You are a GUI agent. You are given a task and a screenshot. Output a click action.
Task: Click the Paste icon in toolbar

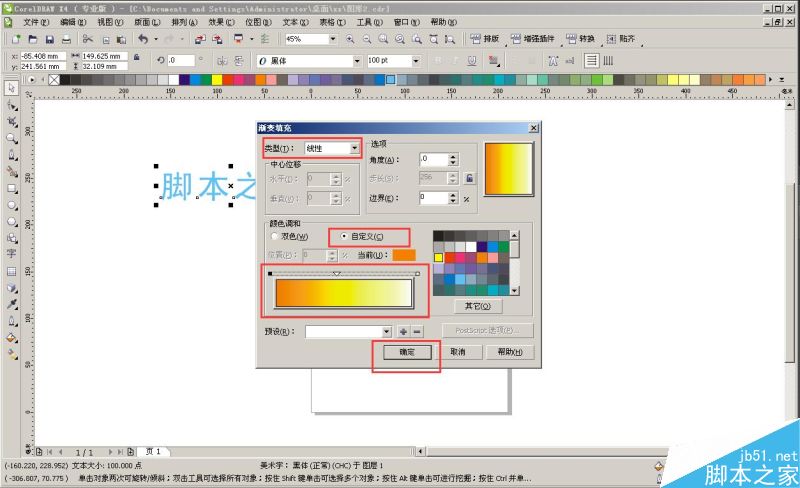pos(121,39)
